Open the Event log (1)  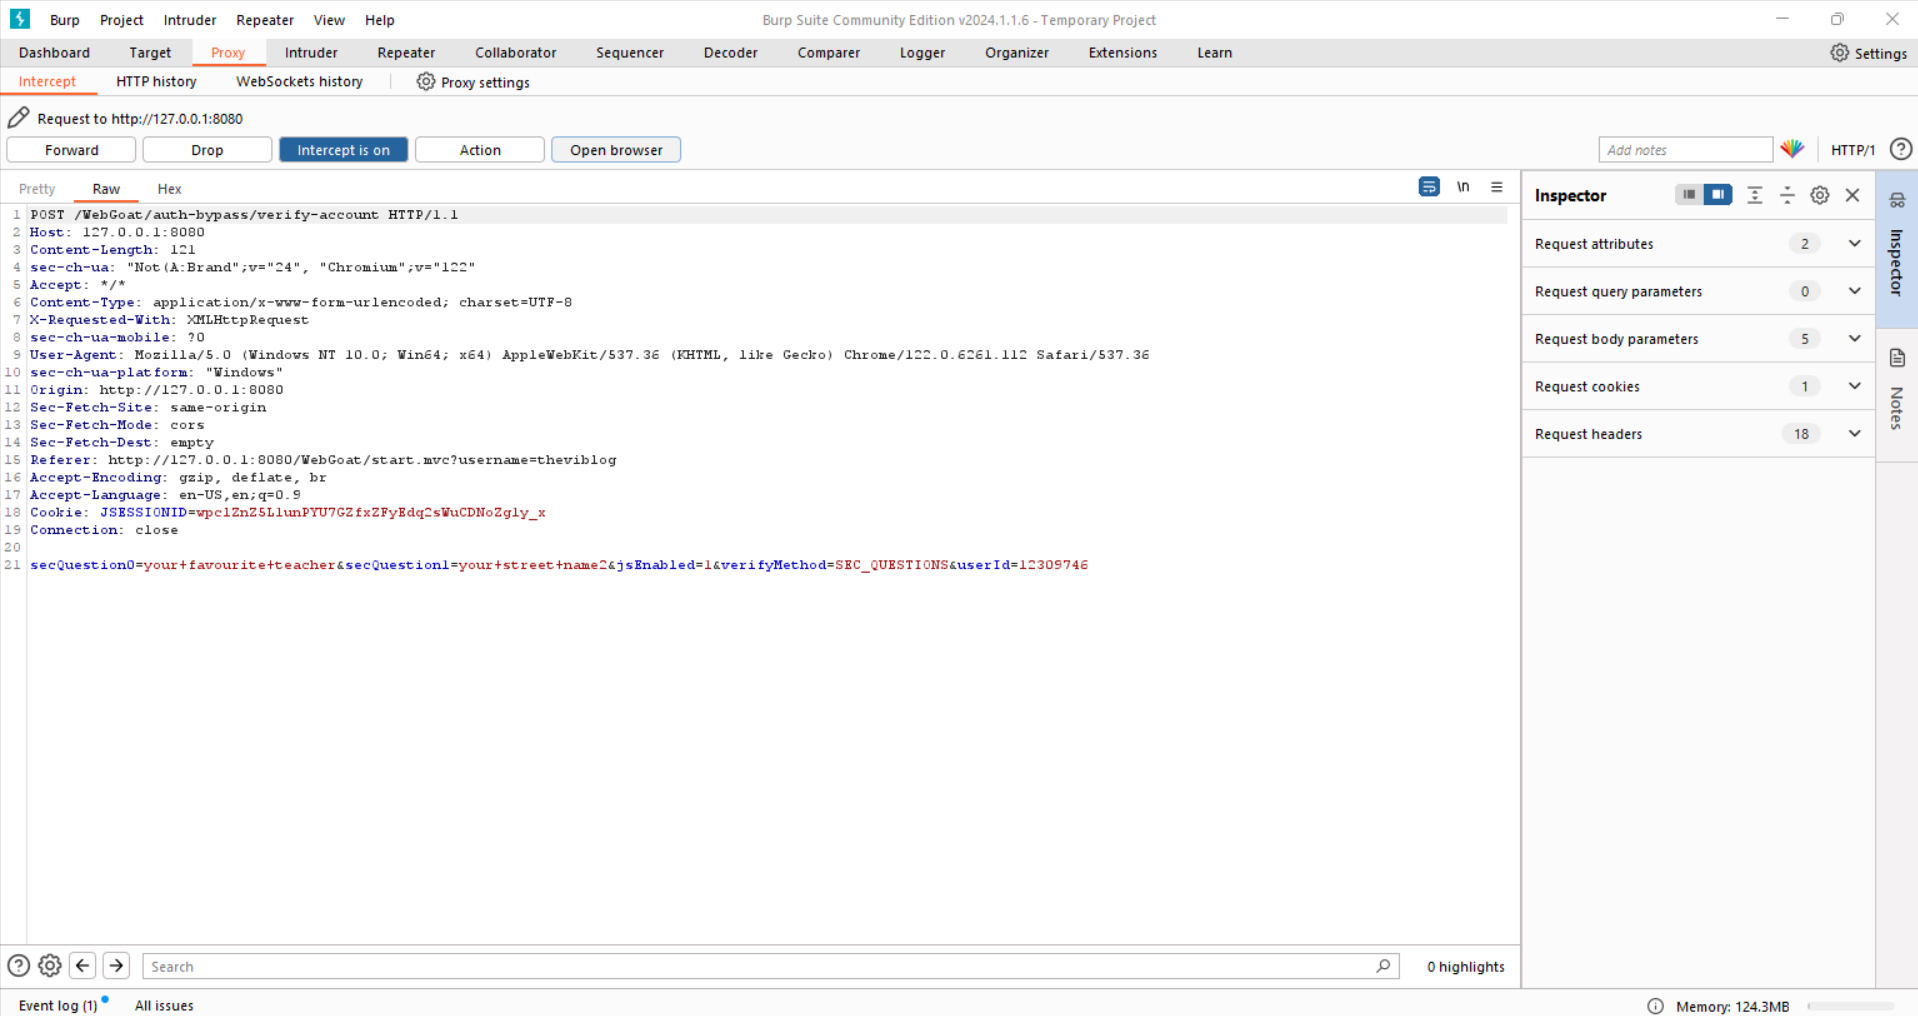[58, 1006]
